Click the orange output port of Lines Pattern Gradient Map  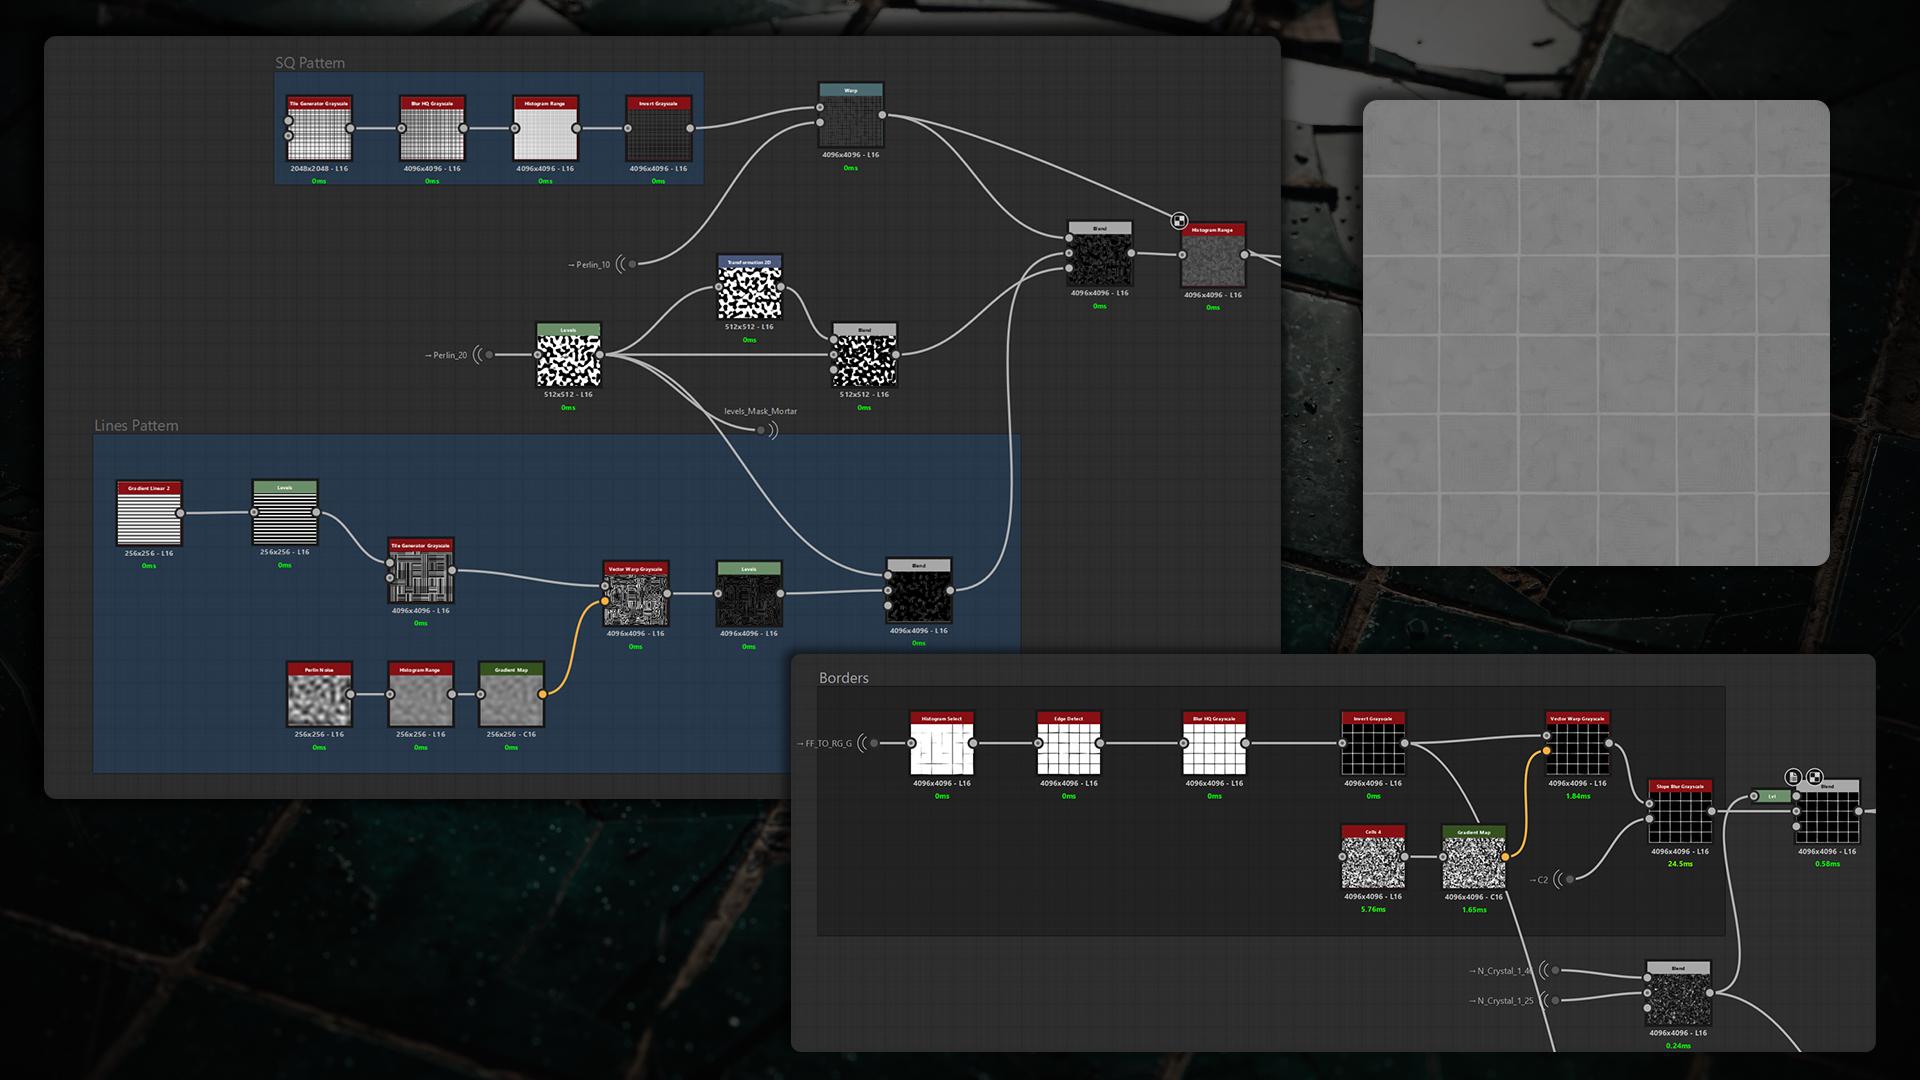coord(543,694)
